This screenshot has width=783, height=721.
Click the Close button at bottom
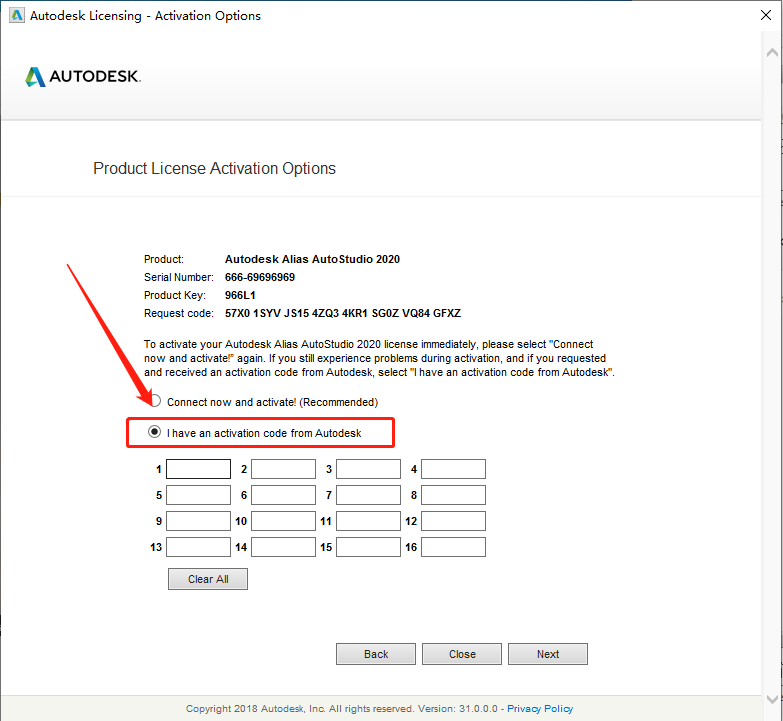tap(462, 654)
